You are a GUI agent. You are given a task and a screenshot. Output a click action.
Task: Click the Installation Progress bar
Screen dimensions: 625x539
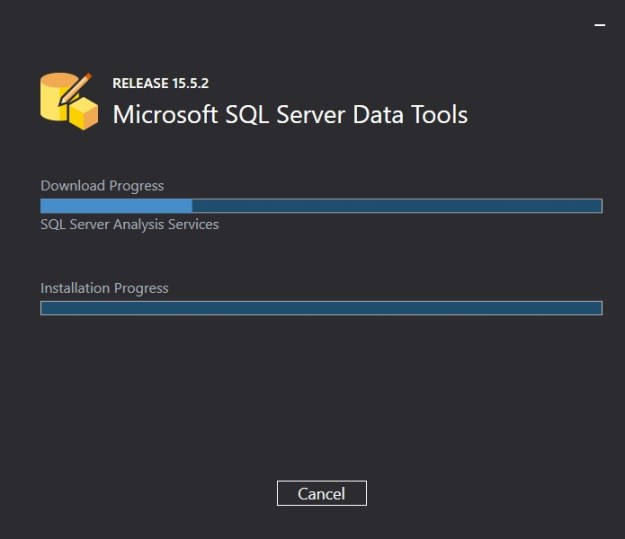tap(321, 308)
